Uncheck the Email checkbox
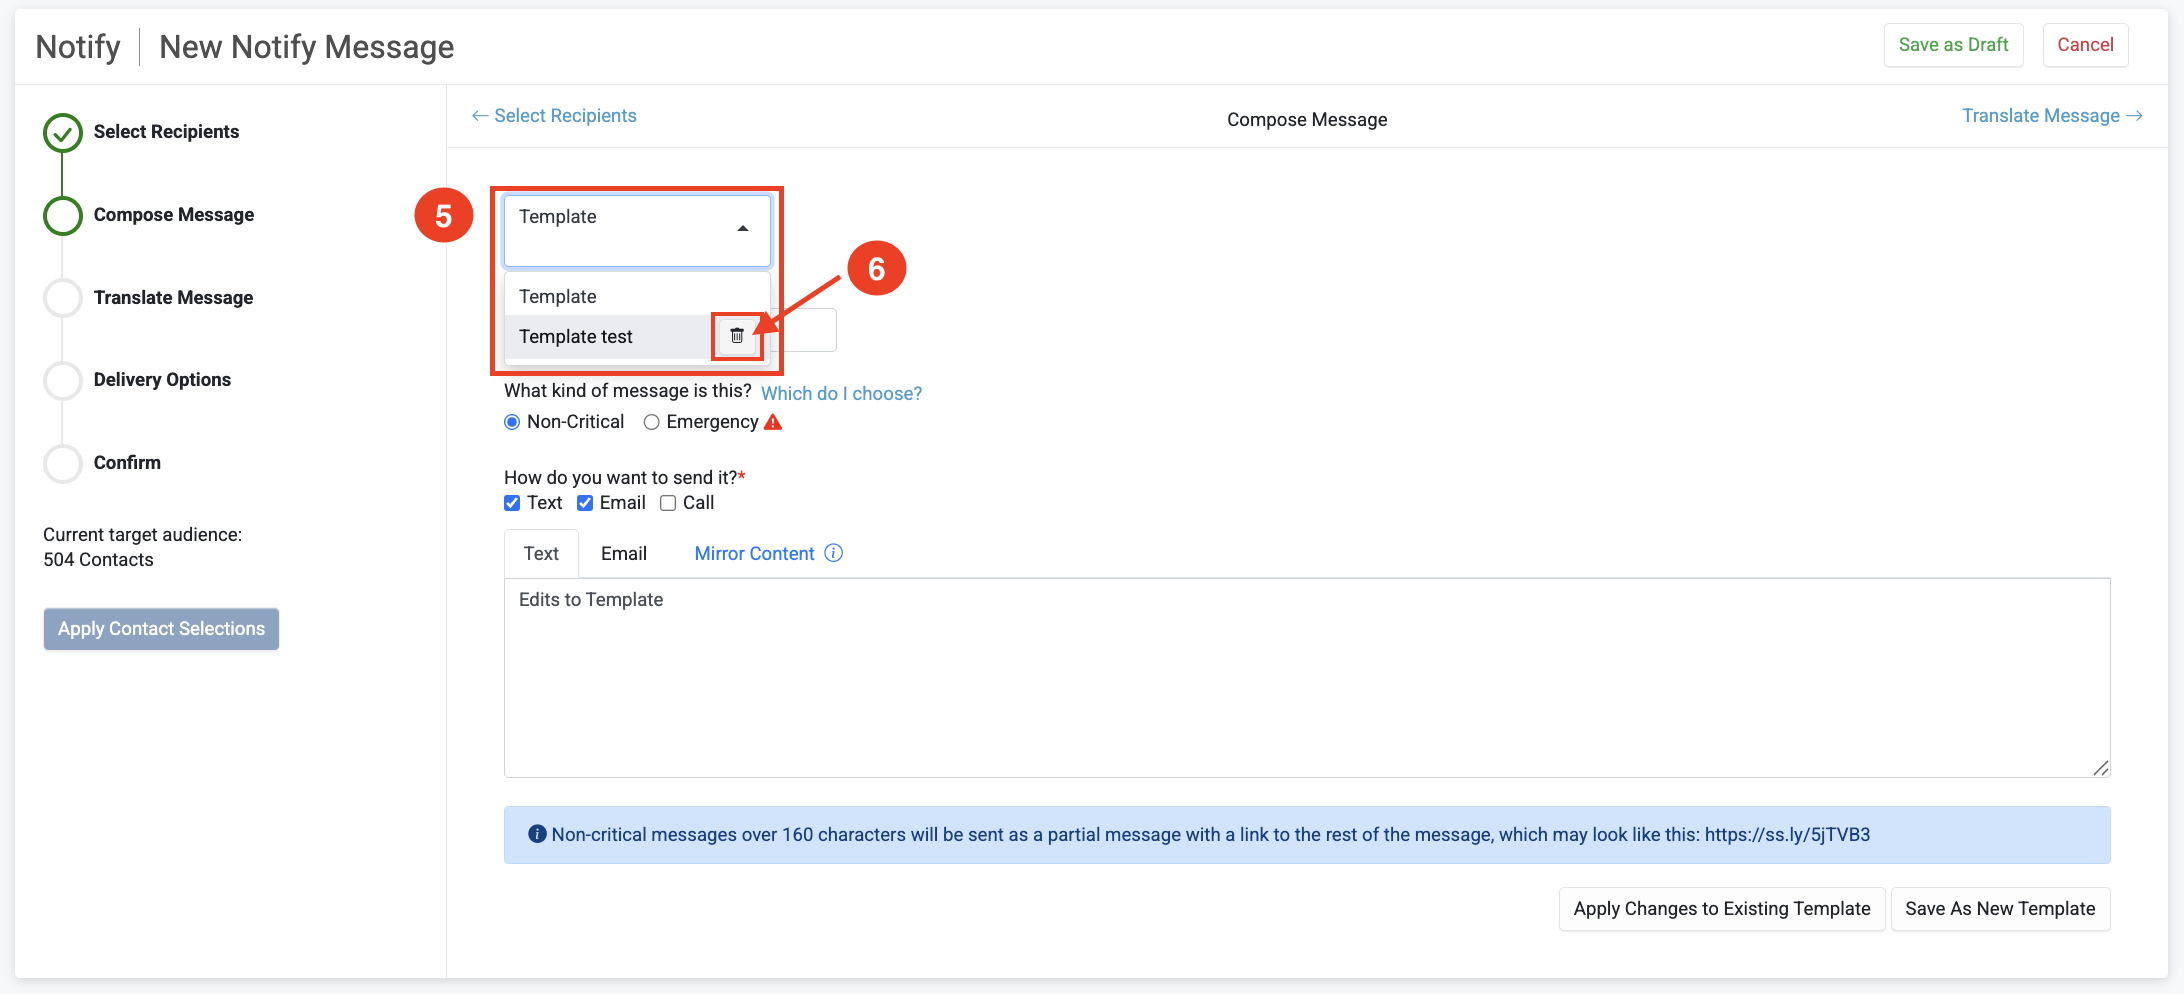This screenshot has height=994, width=2184. coord(585,503)
